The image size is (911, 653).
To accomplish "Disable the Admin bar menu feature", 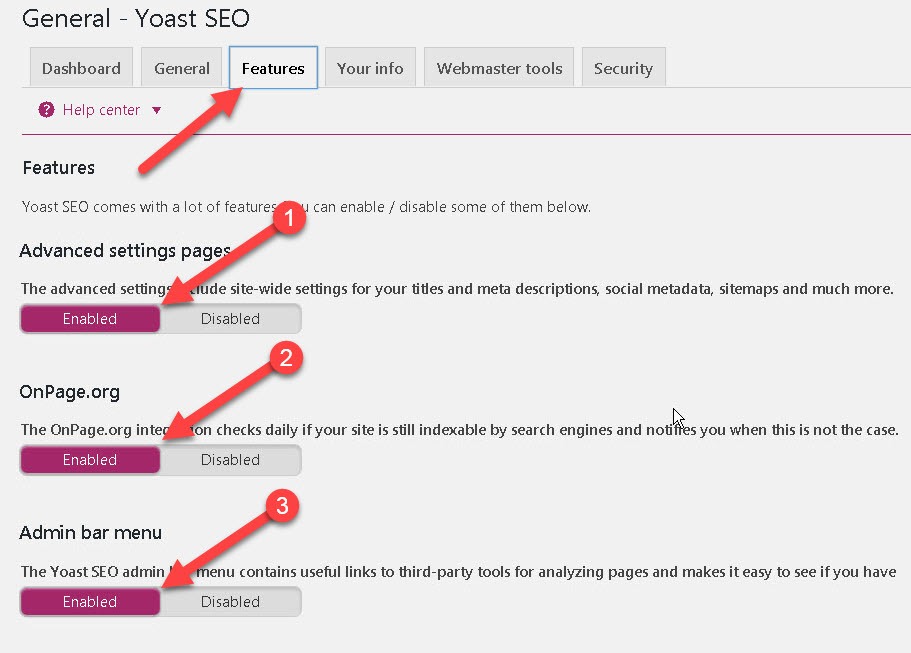I will [230, 601].
